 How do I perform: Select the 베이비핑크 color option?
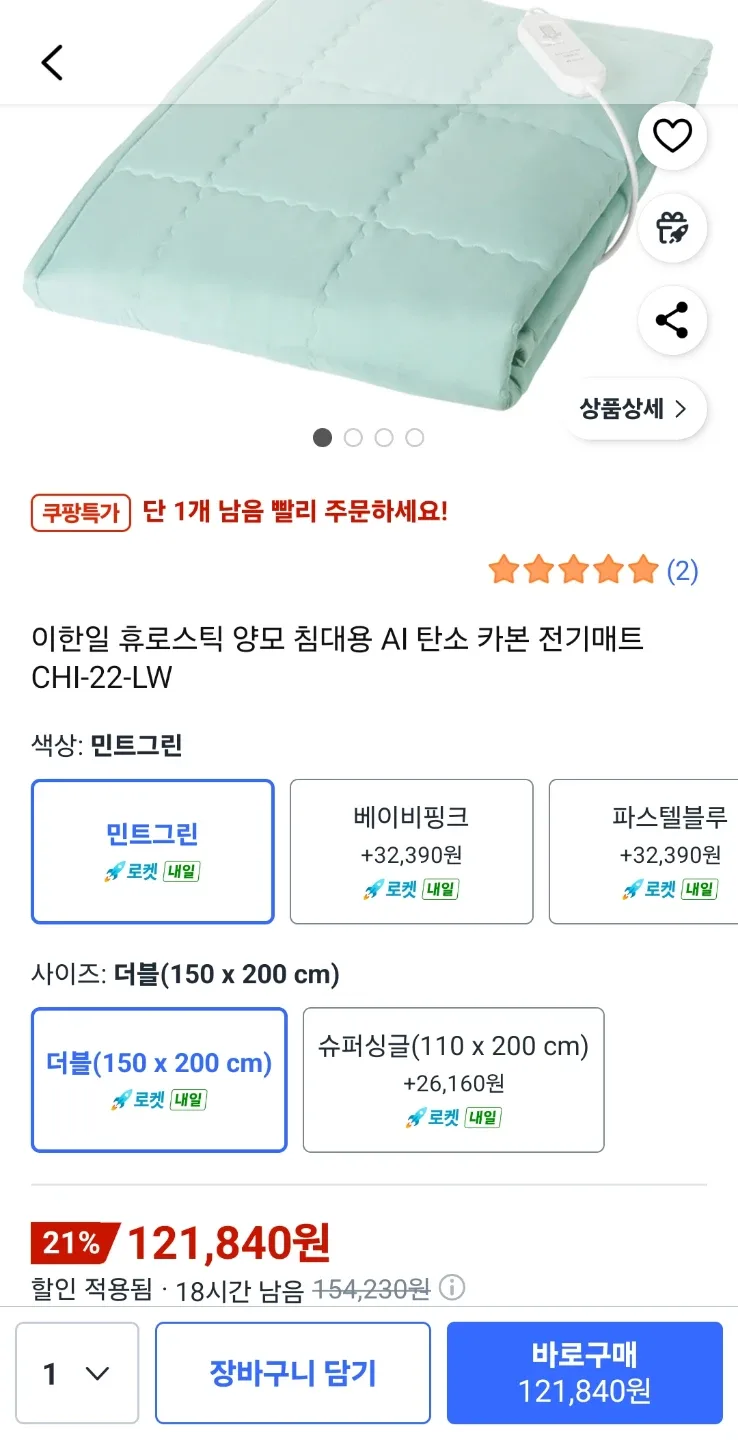click(411, 851)
